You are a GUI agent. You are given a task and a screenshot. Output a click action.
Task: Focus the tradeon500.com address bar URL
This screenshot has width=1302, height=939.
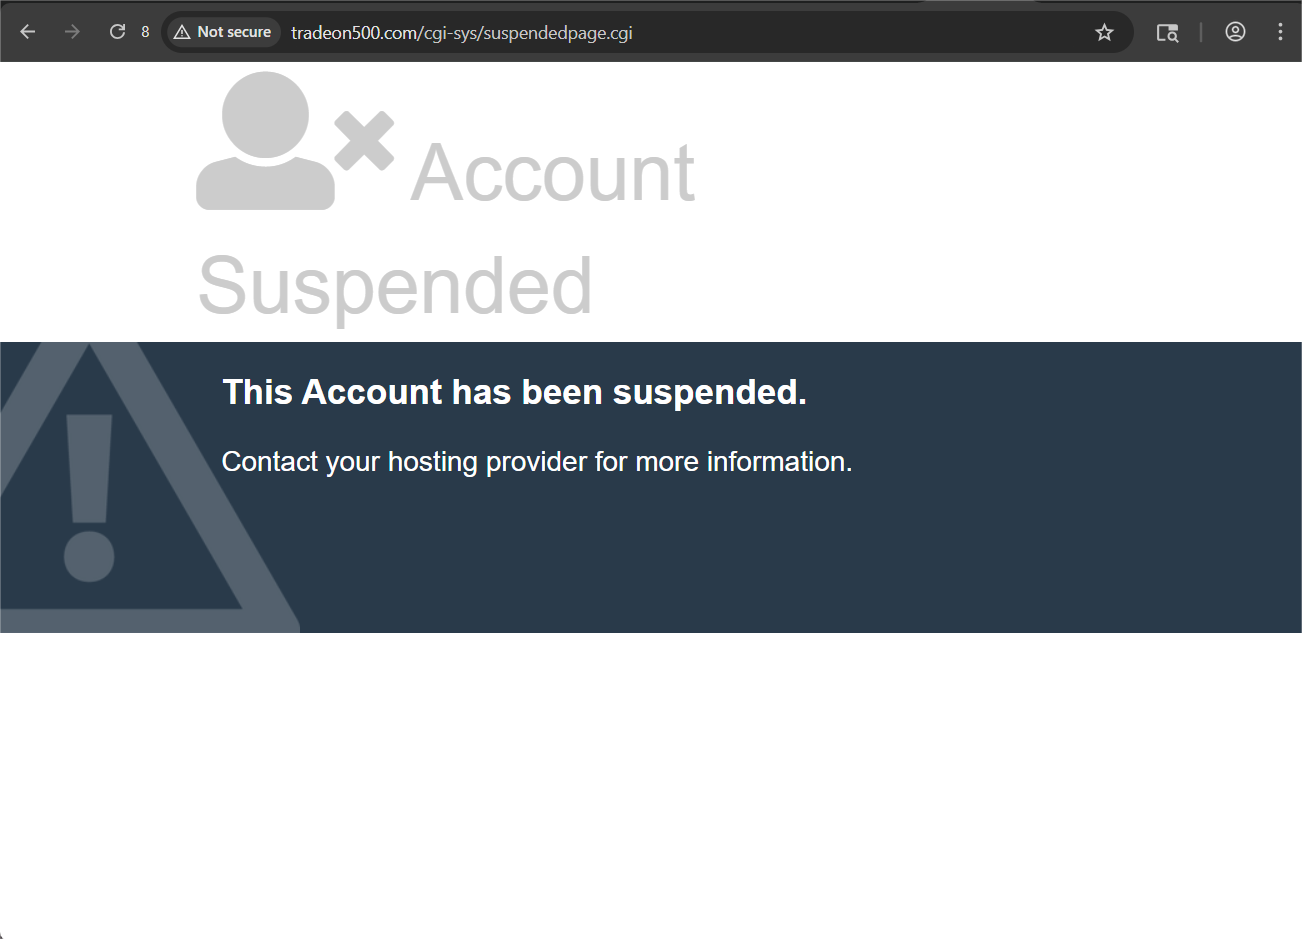pos(462,33)
